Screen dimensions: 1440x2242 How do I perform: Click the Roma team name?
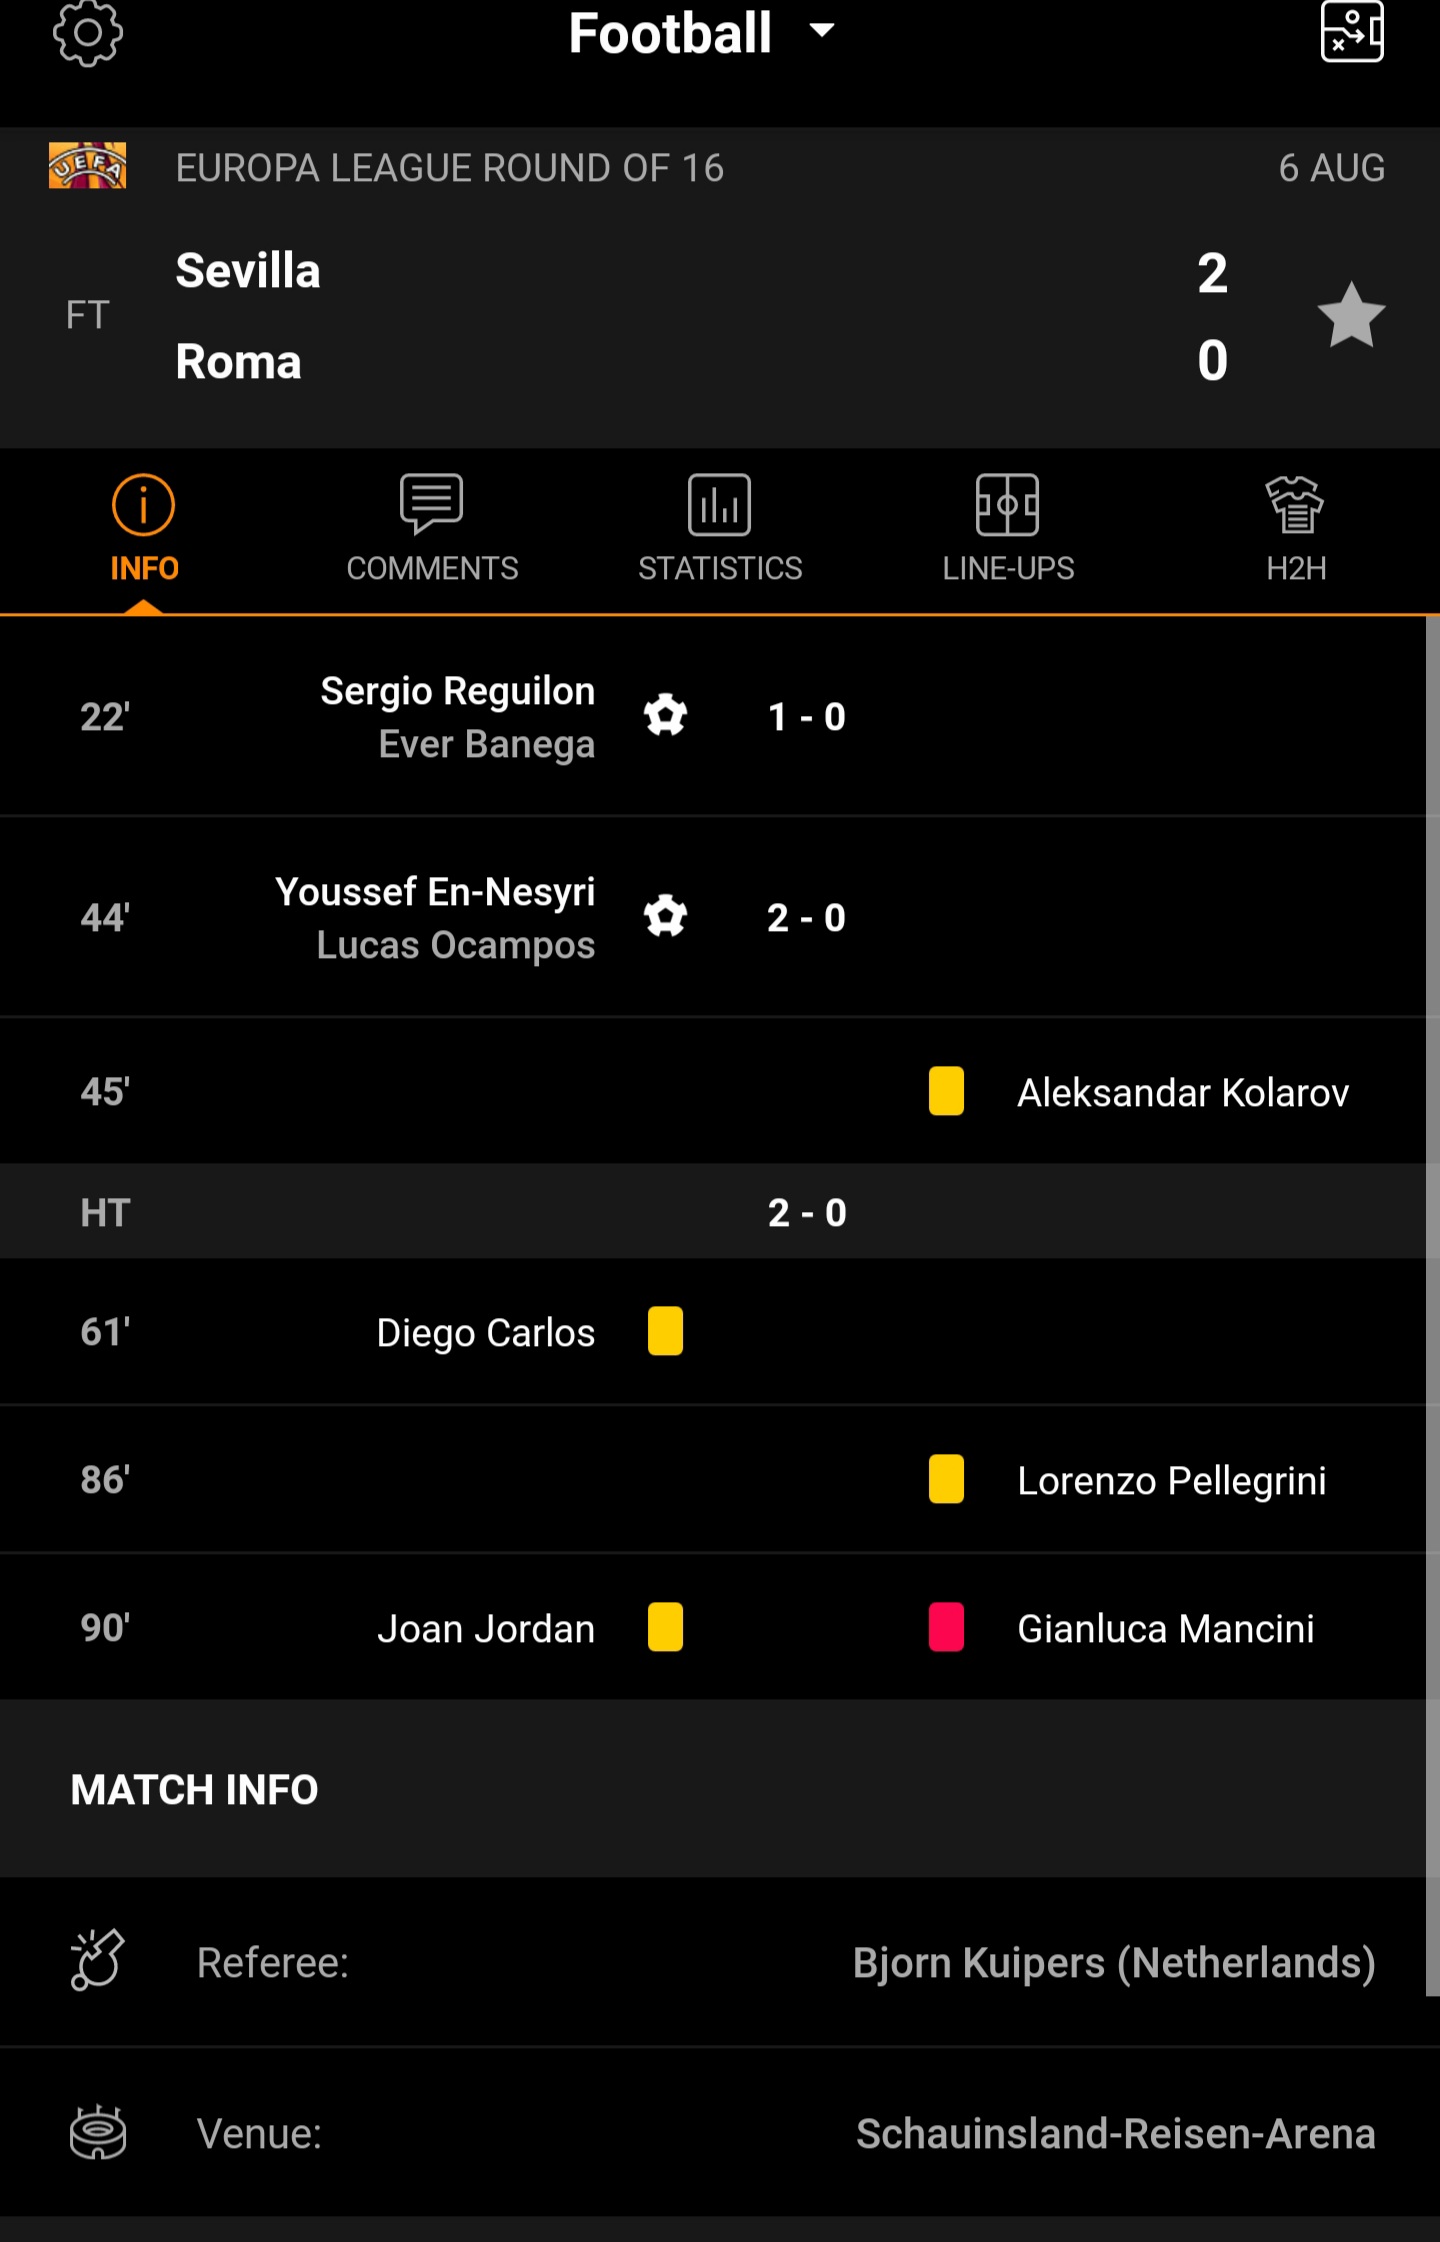tap(238, 362)
